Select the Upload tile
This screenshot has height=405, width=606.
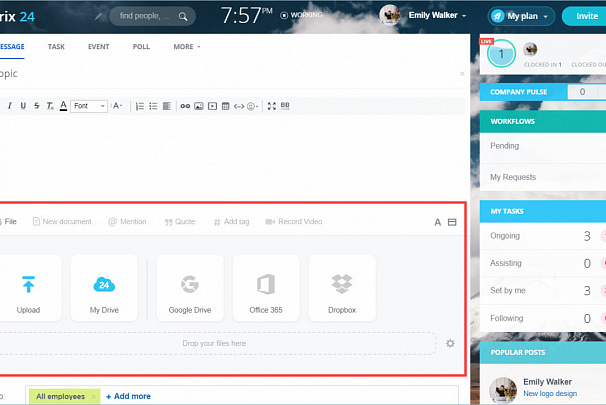tap(29, 288)
